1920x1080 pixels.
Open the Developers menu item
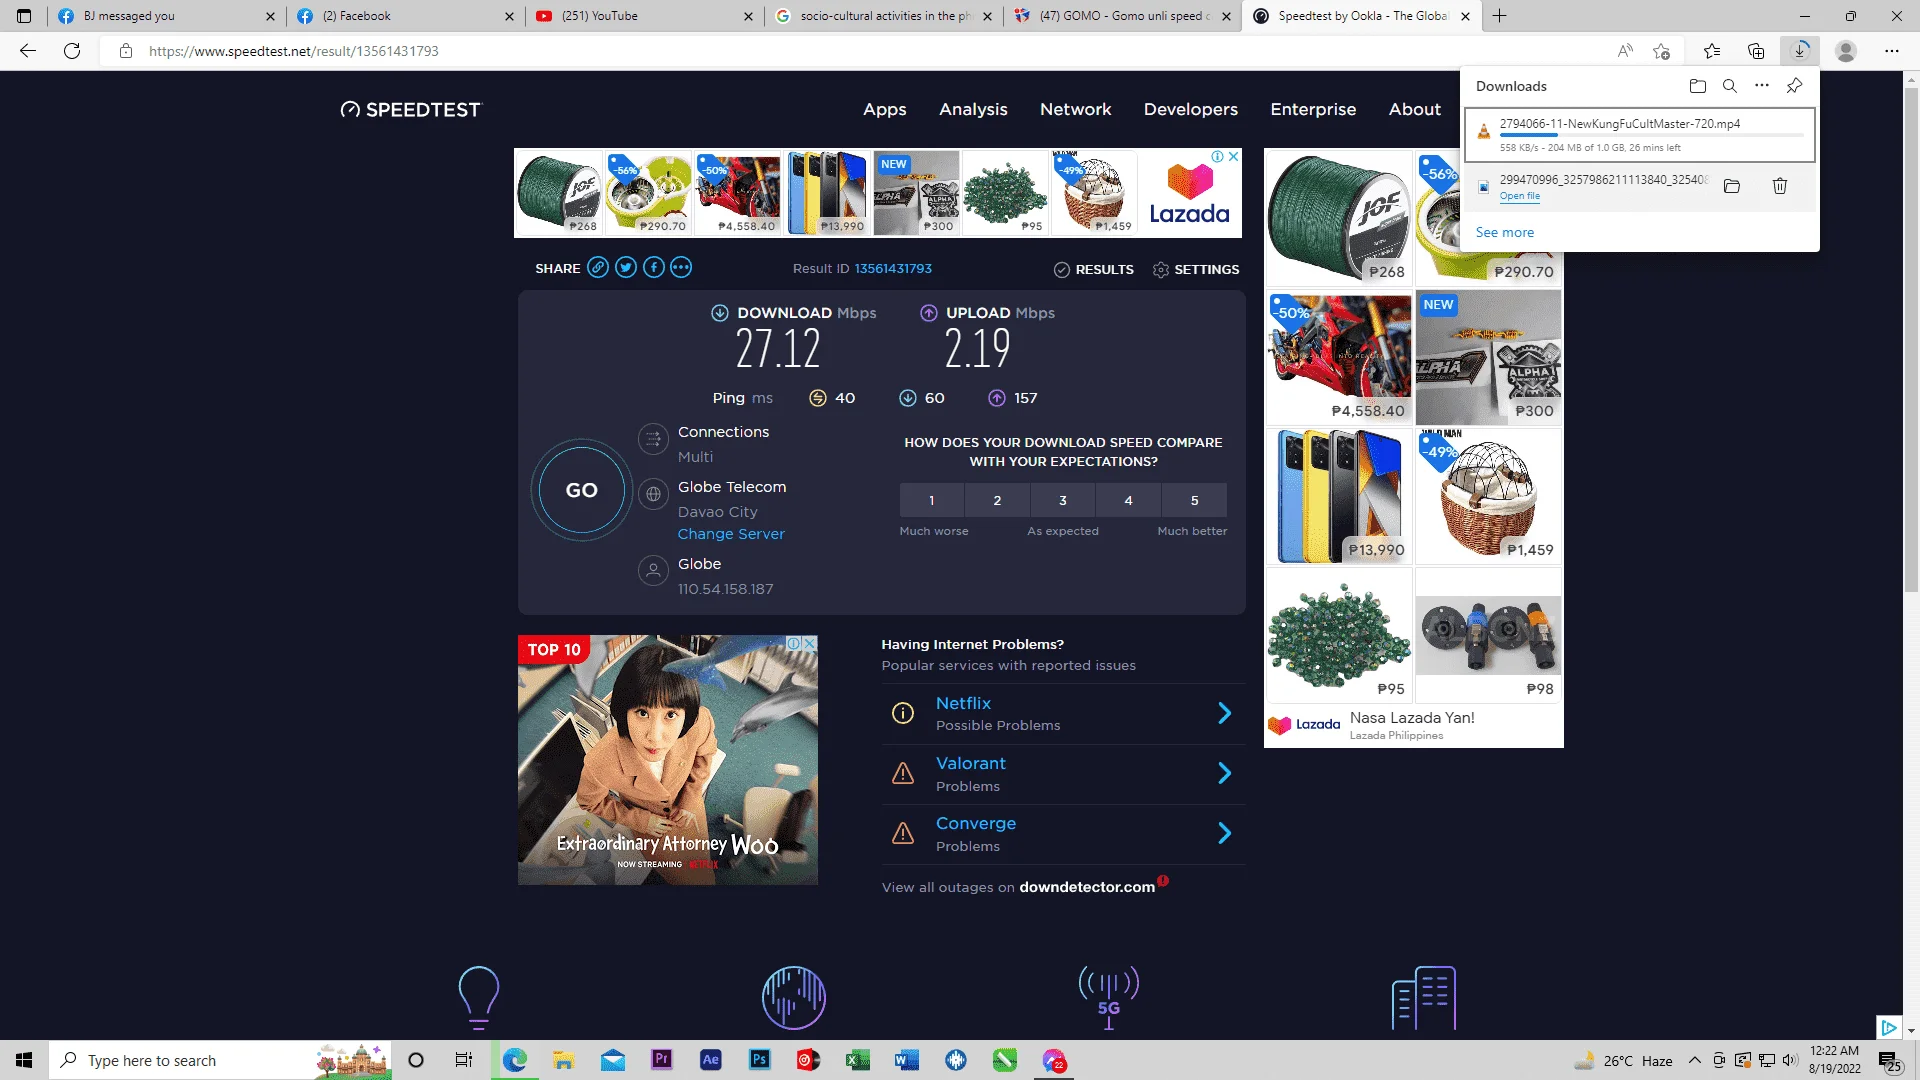click(1191, 109)
